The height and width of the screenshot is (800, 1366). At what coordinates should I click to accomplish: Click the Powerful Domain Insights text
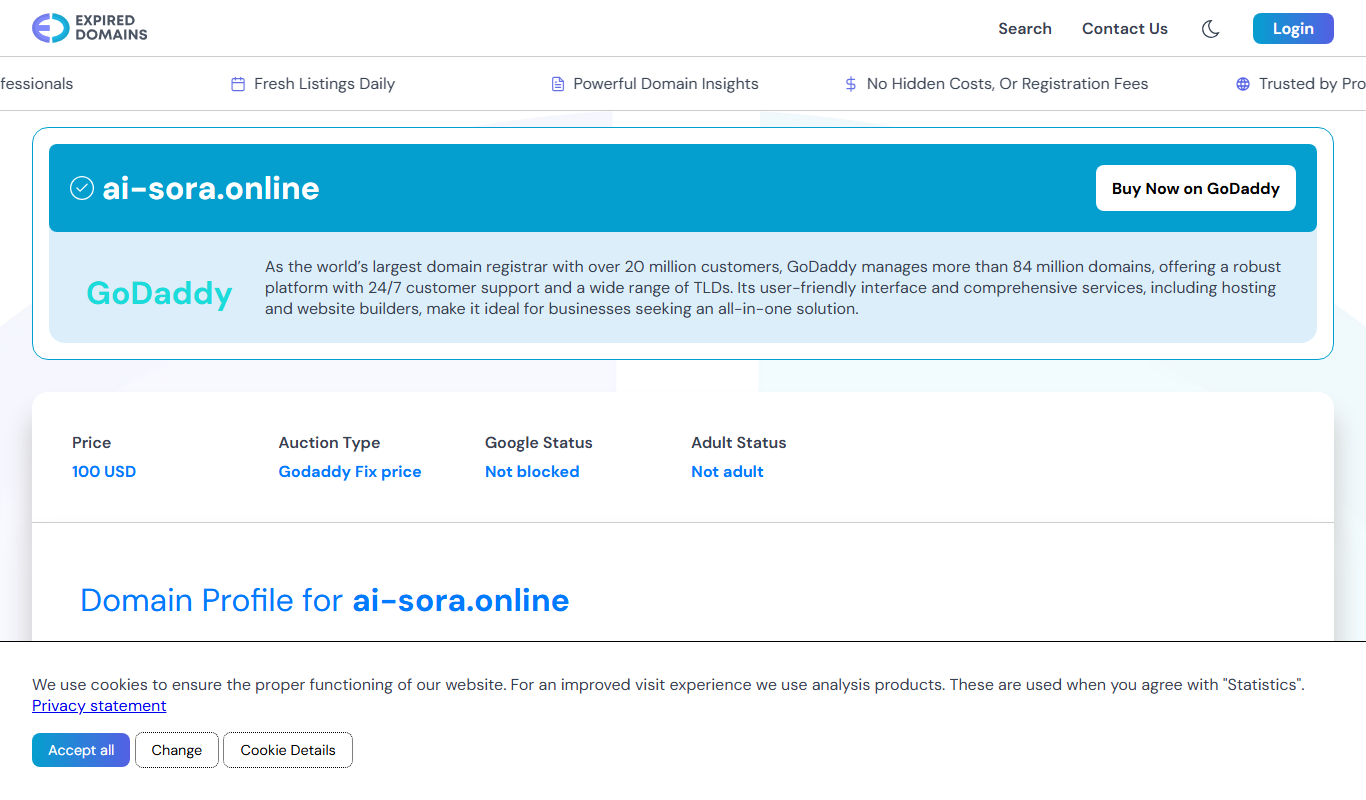click(x=666, y=84)
